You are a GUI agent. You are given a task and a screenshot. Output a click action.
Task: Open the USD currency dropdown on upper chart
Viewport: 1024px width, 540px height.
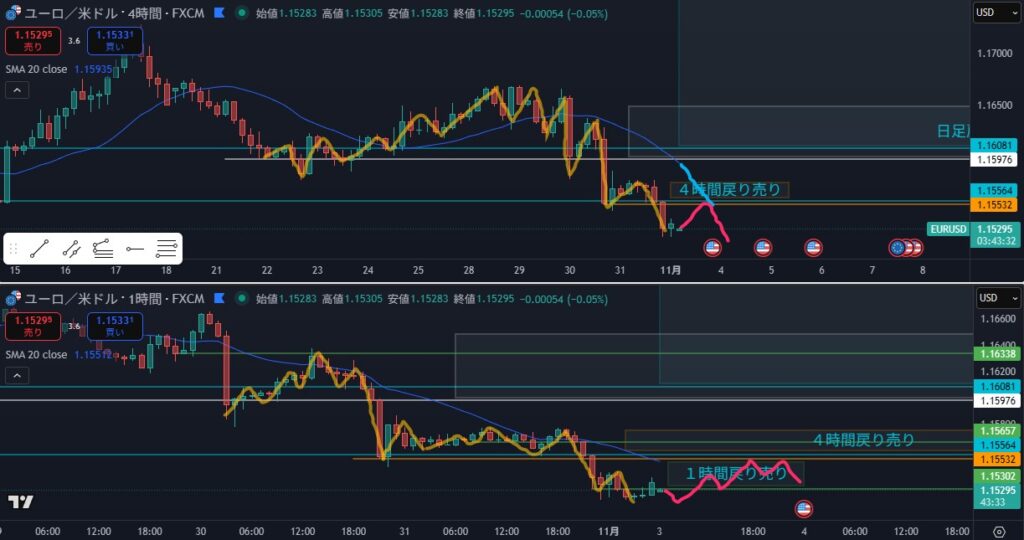[x=996, y=13]
